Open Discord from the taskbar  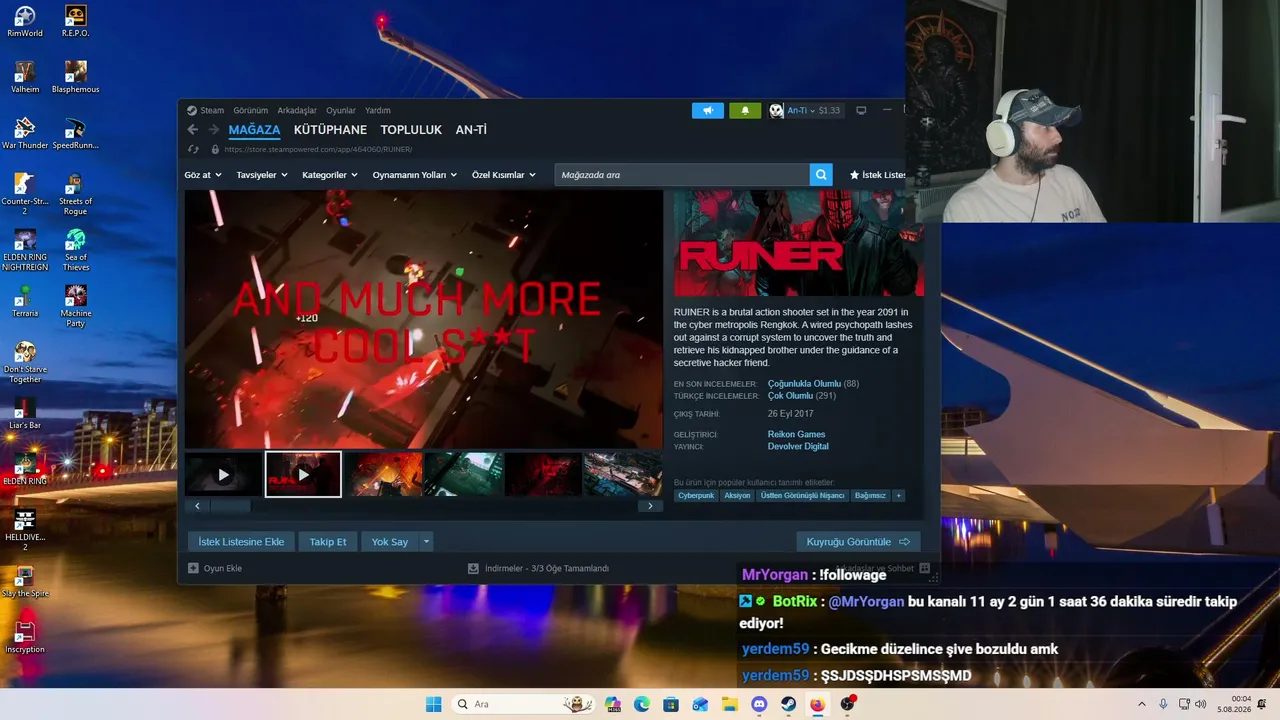pyautogui.click(x=759, y=704)
